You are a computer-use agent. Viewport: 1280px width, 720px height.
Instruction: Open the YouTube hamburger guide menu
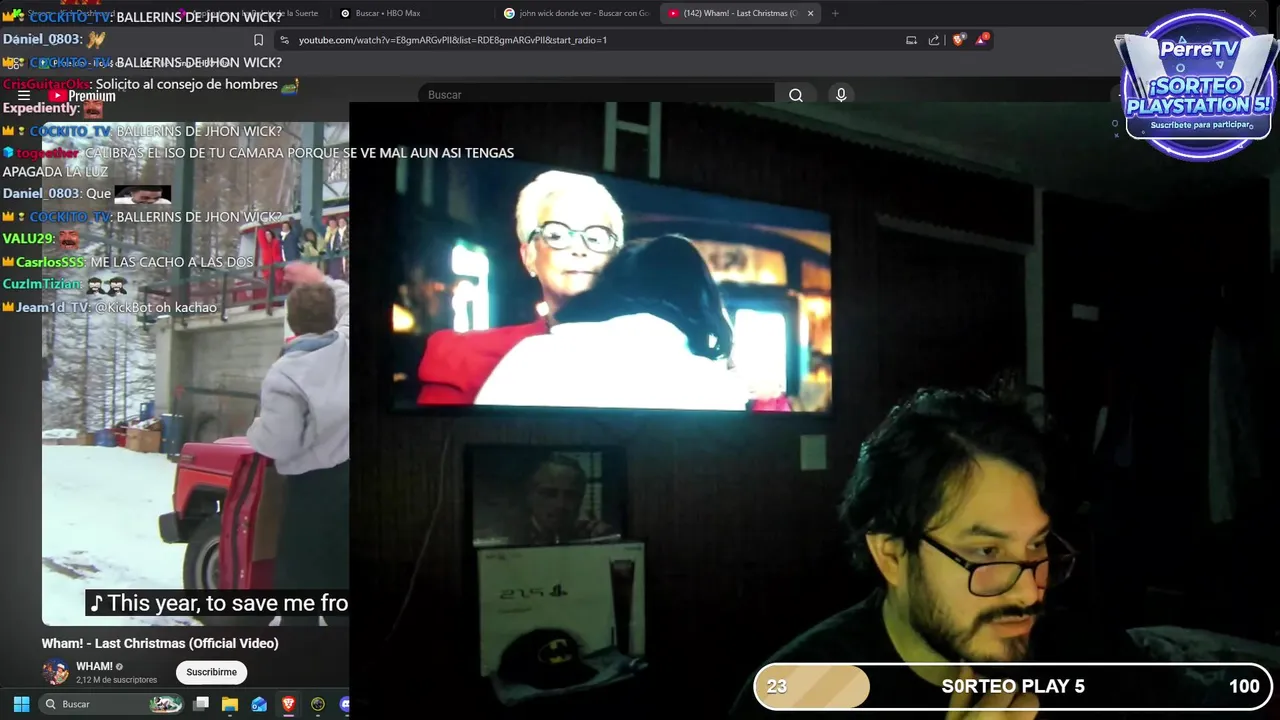pos(24,96)
